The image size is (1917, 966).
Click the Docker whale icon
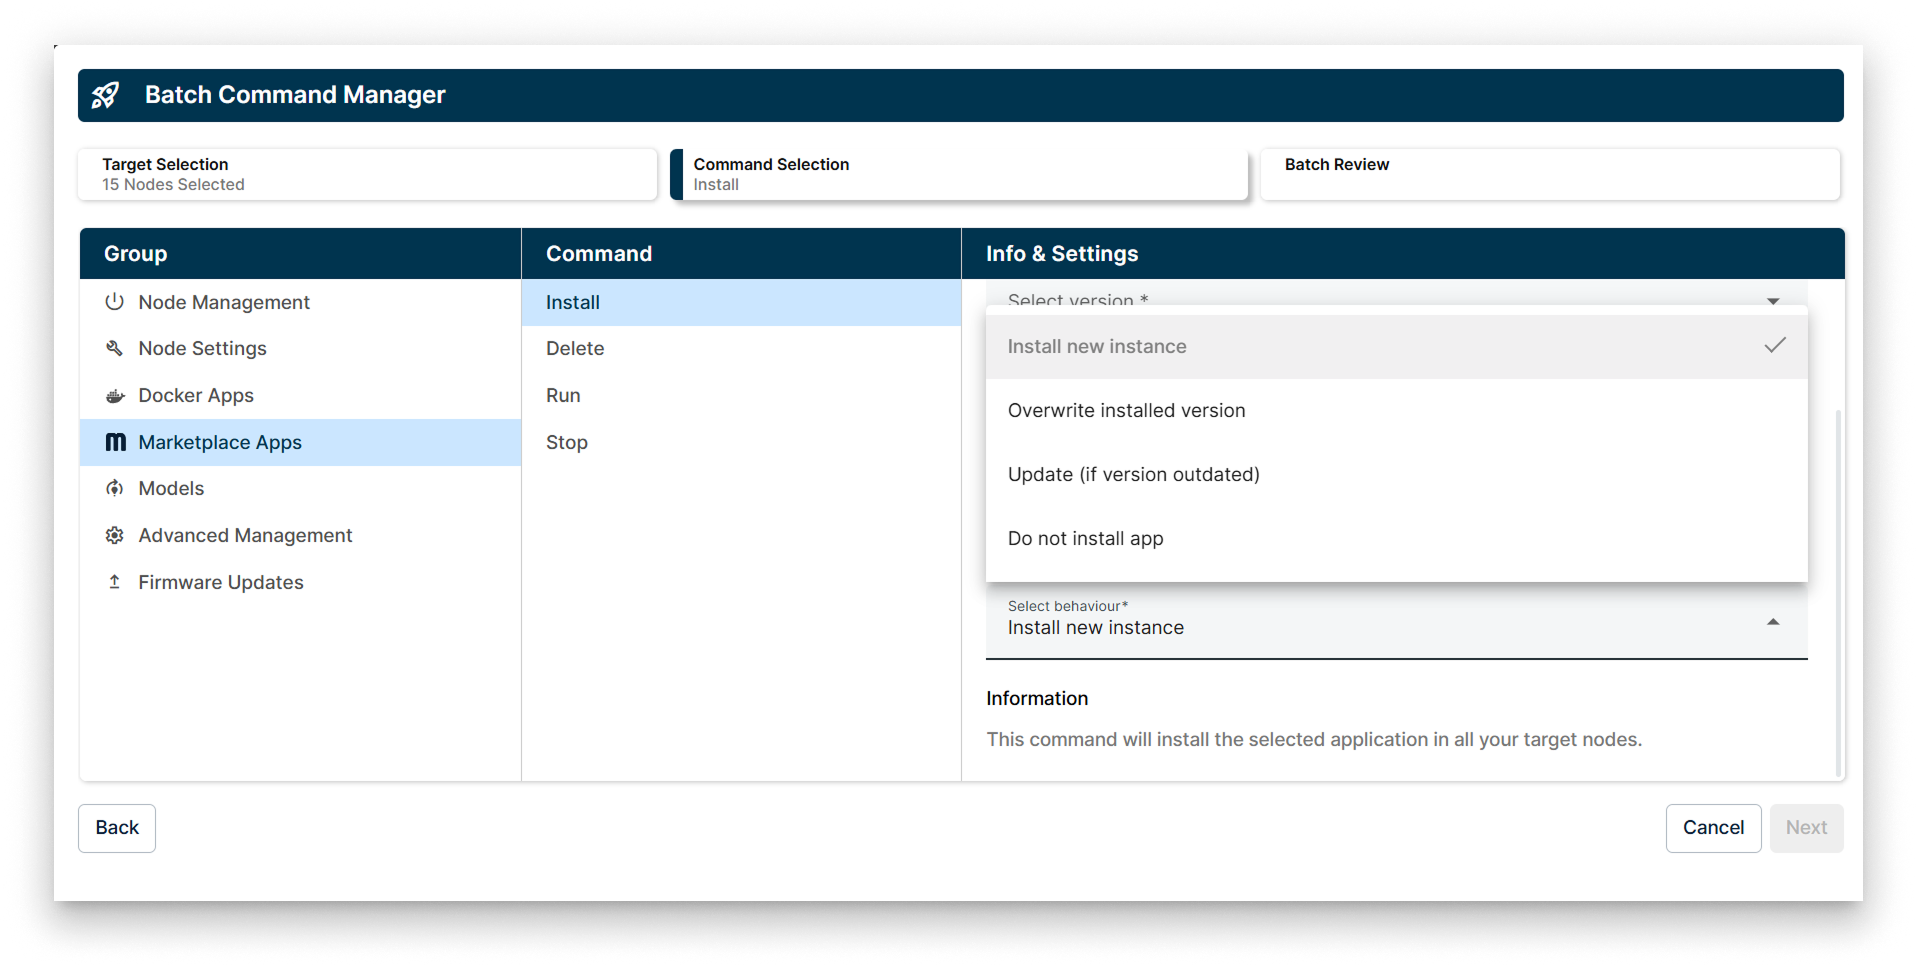coord(114,395)
